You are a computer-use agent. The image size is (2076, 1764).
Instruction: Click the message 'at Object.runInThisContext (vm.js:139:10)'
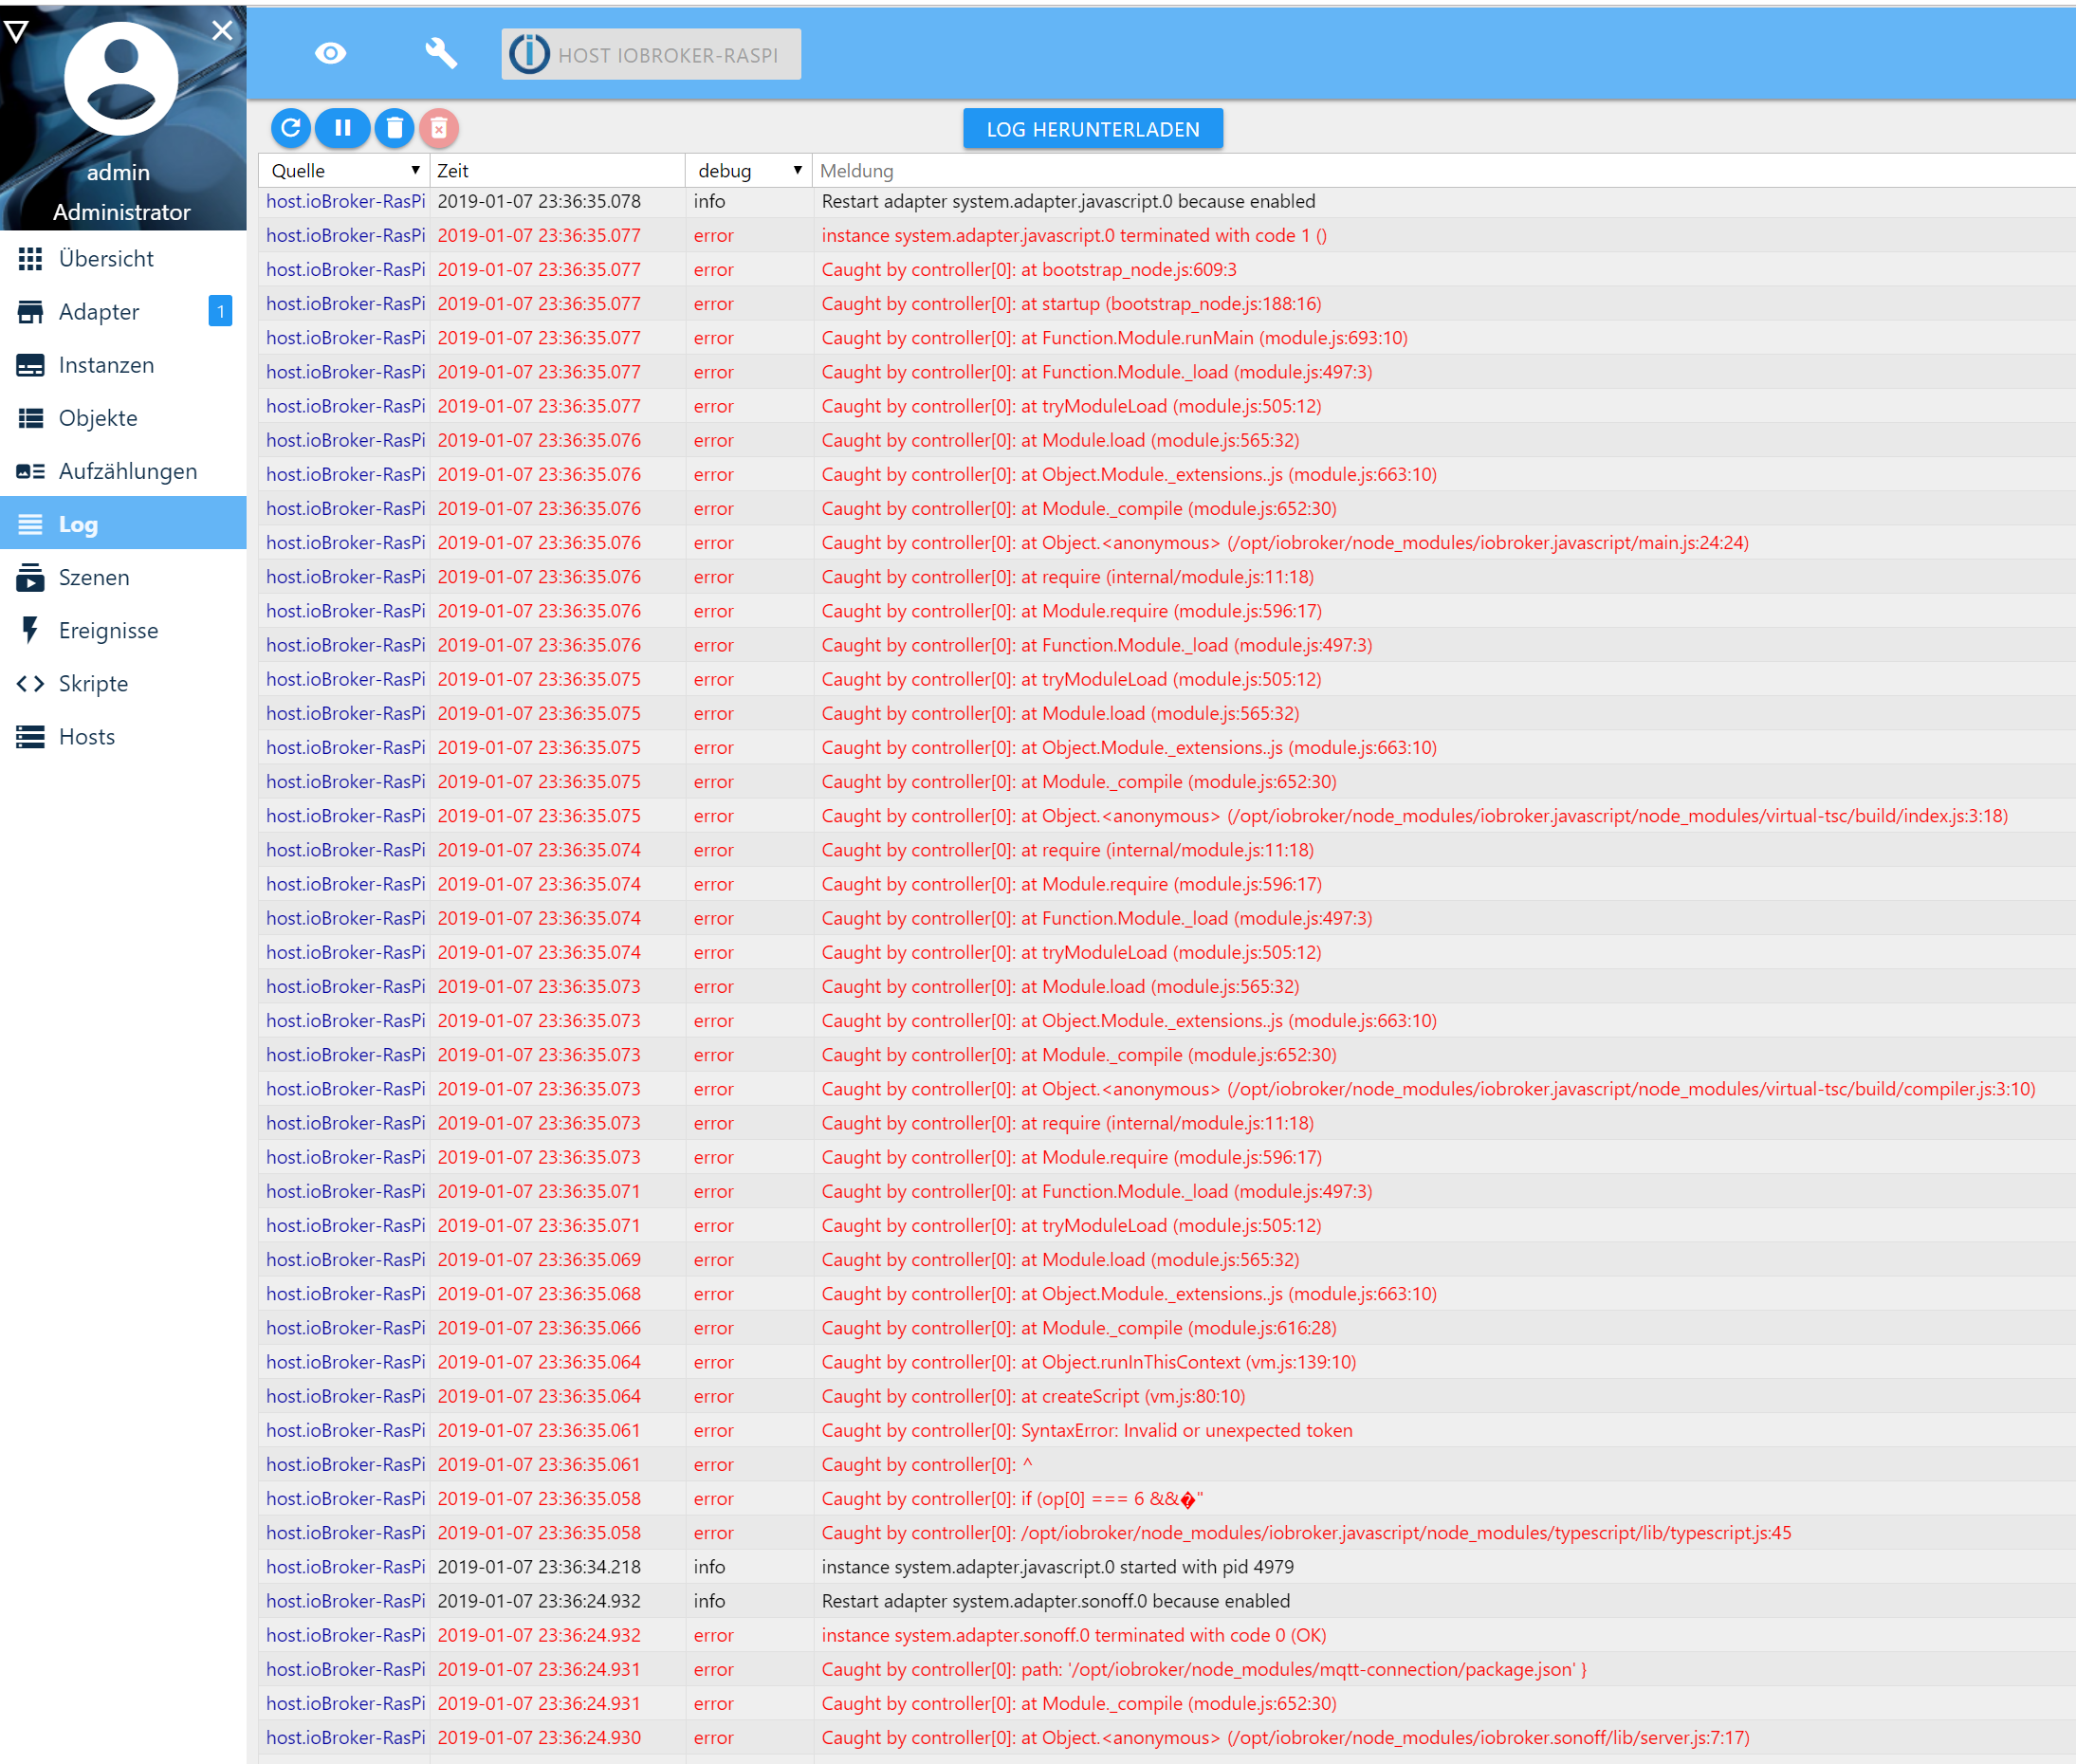point(1088,1362)
